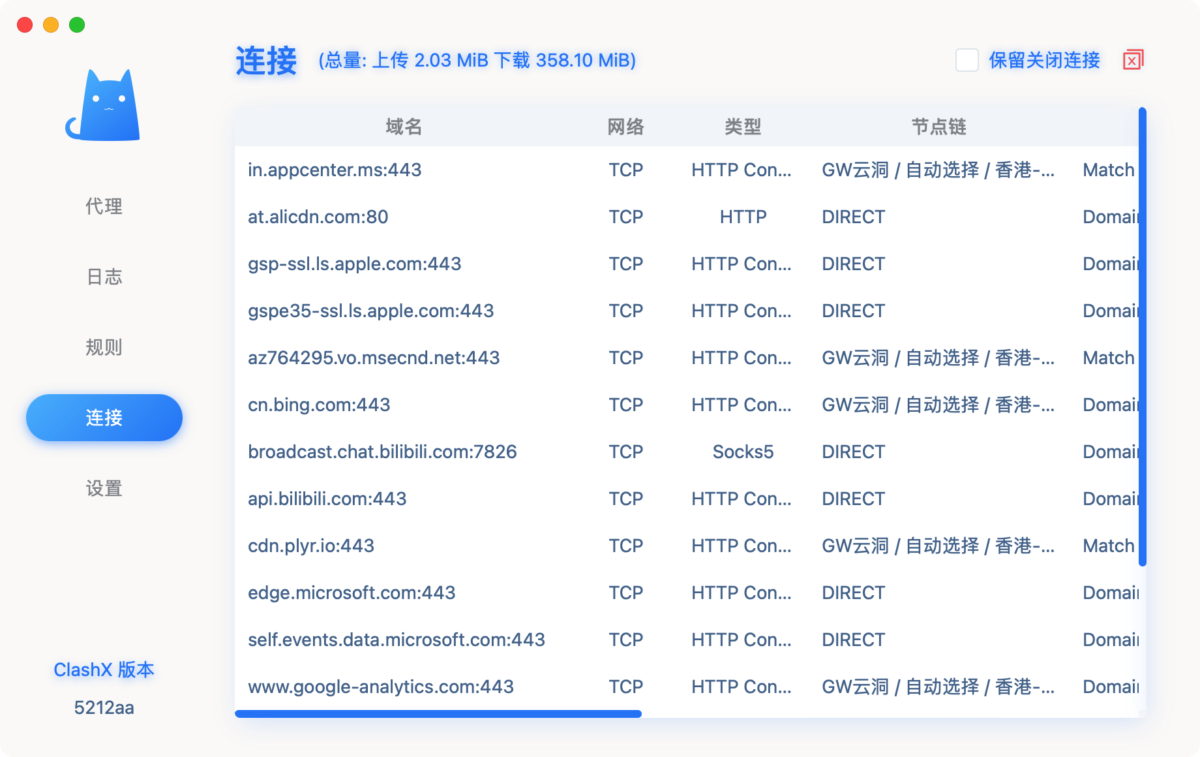Image resolution: width=1200 pixels, height=757 pixels.
Task: Open the 日志 page in sidebar
Action: [x=104, y=277]
